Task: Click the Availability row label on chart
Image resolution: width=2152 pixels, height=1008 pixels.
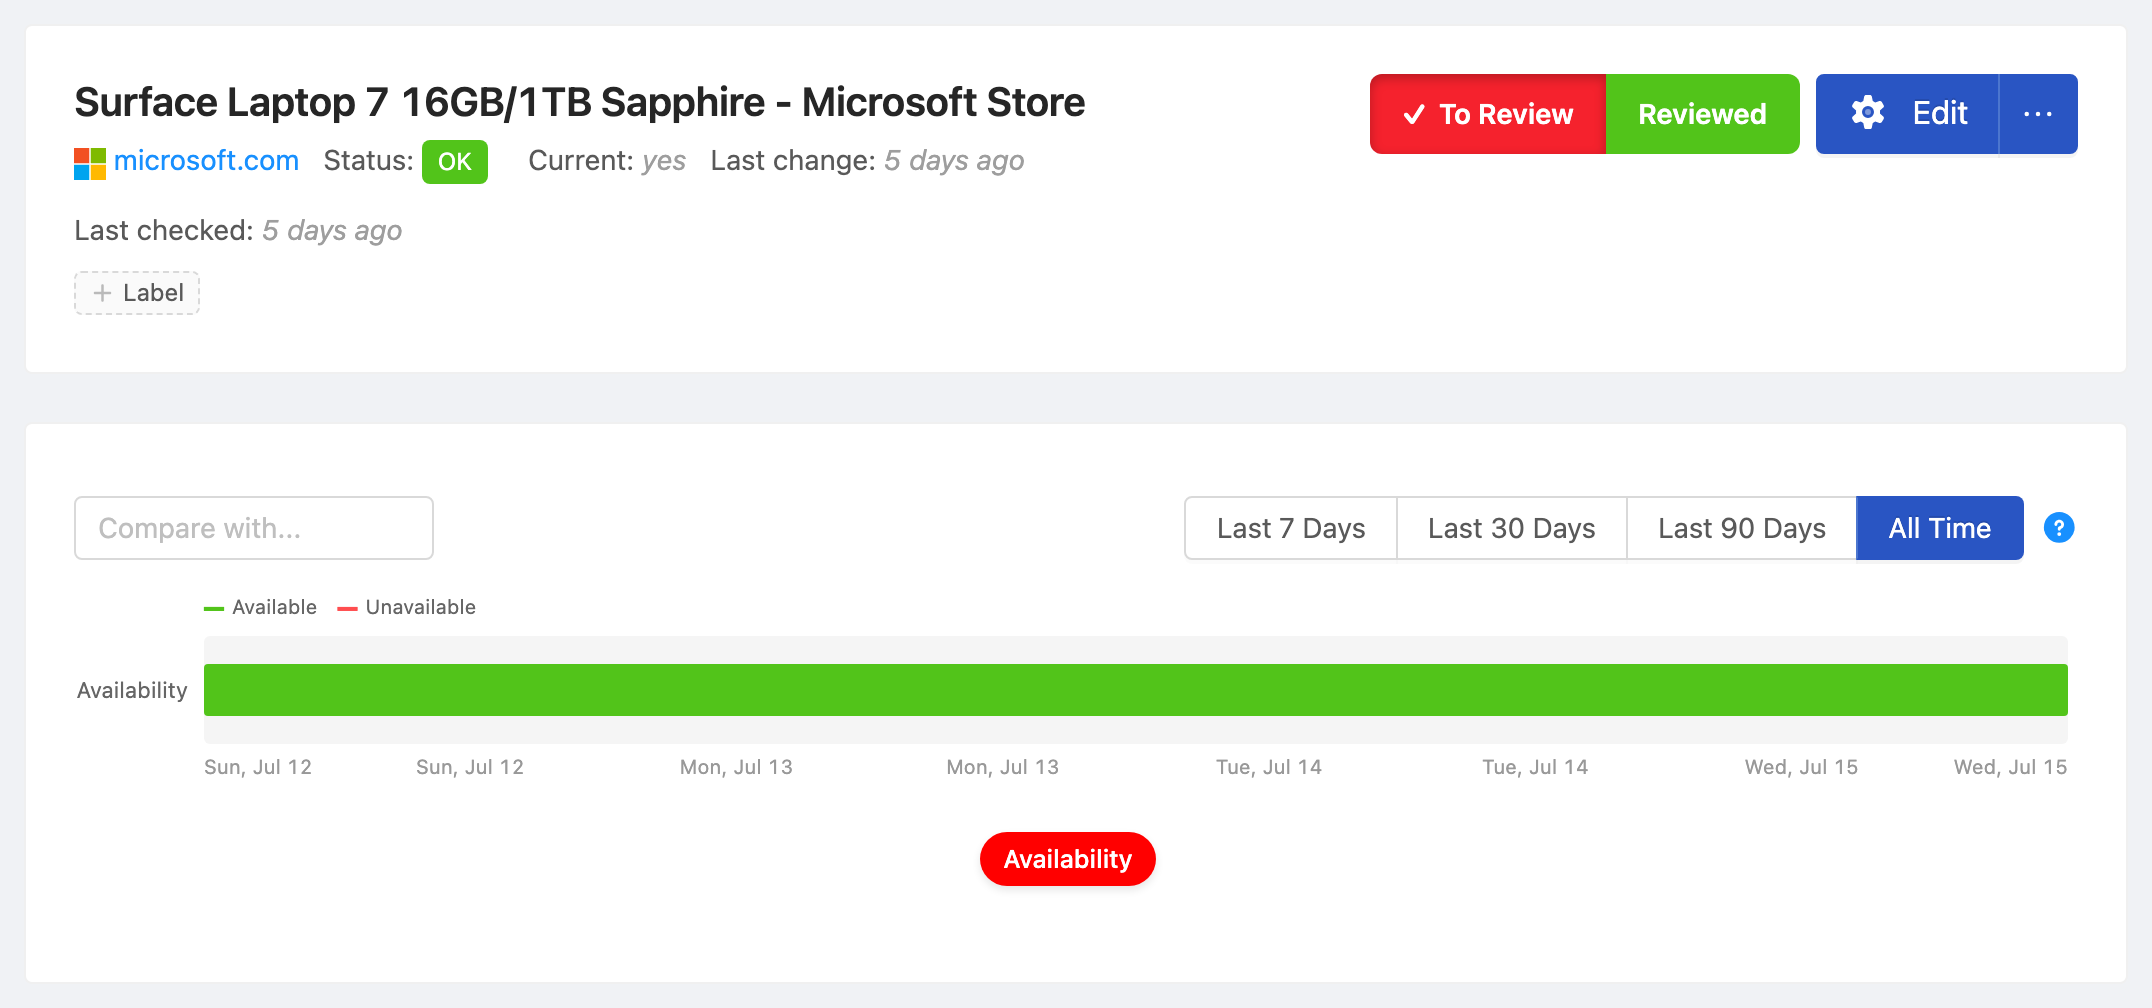Action: 132,690
